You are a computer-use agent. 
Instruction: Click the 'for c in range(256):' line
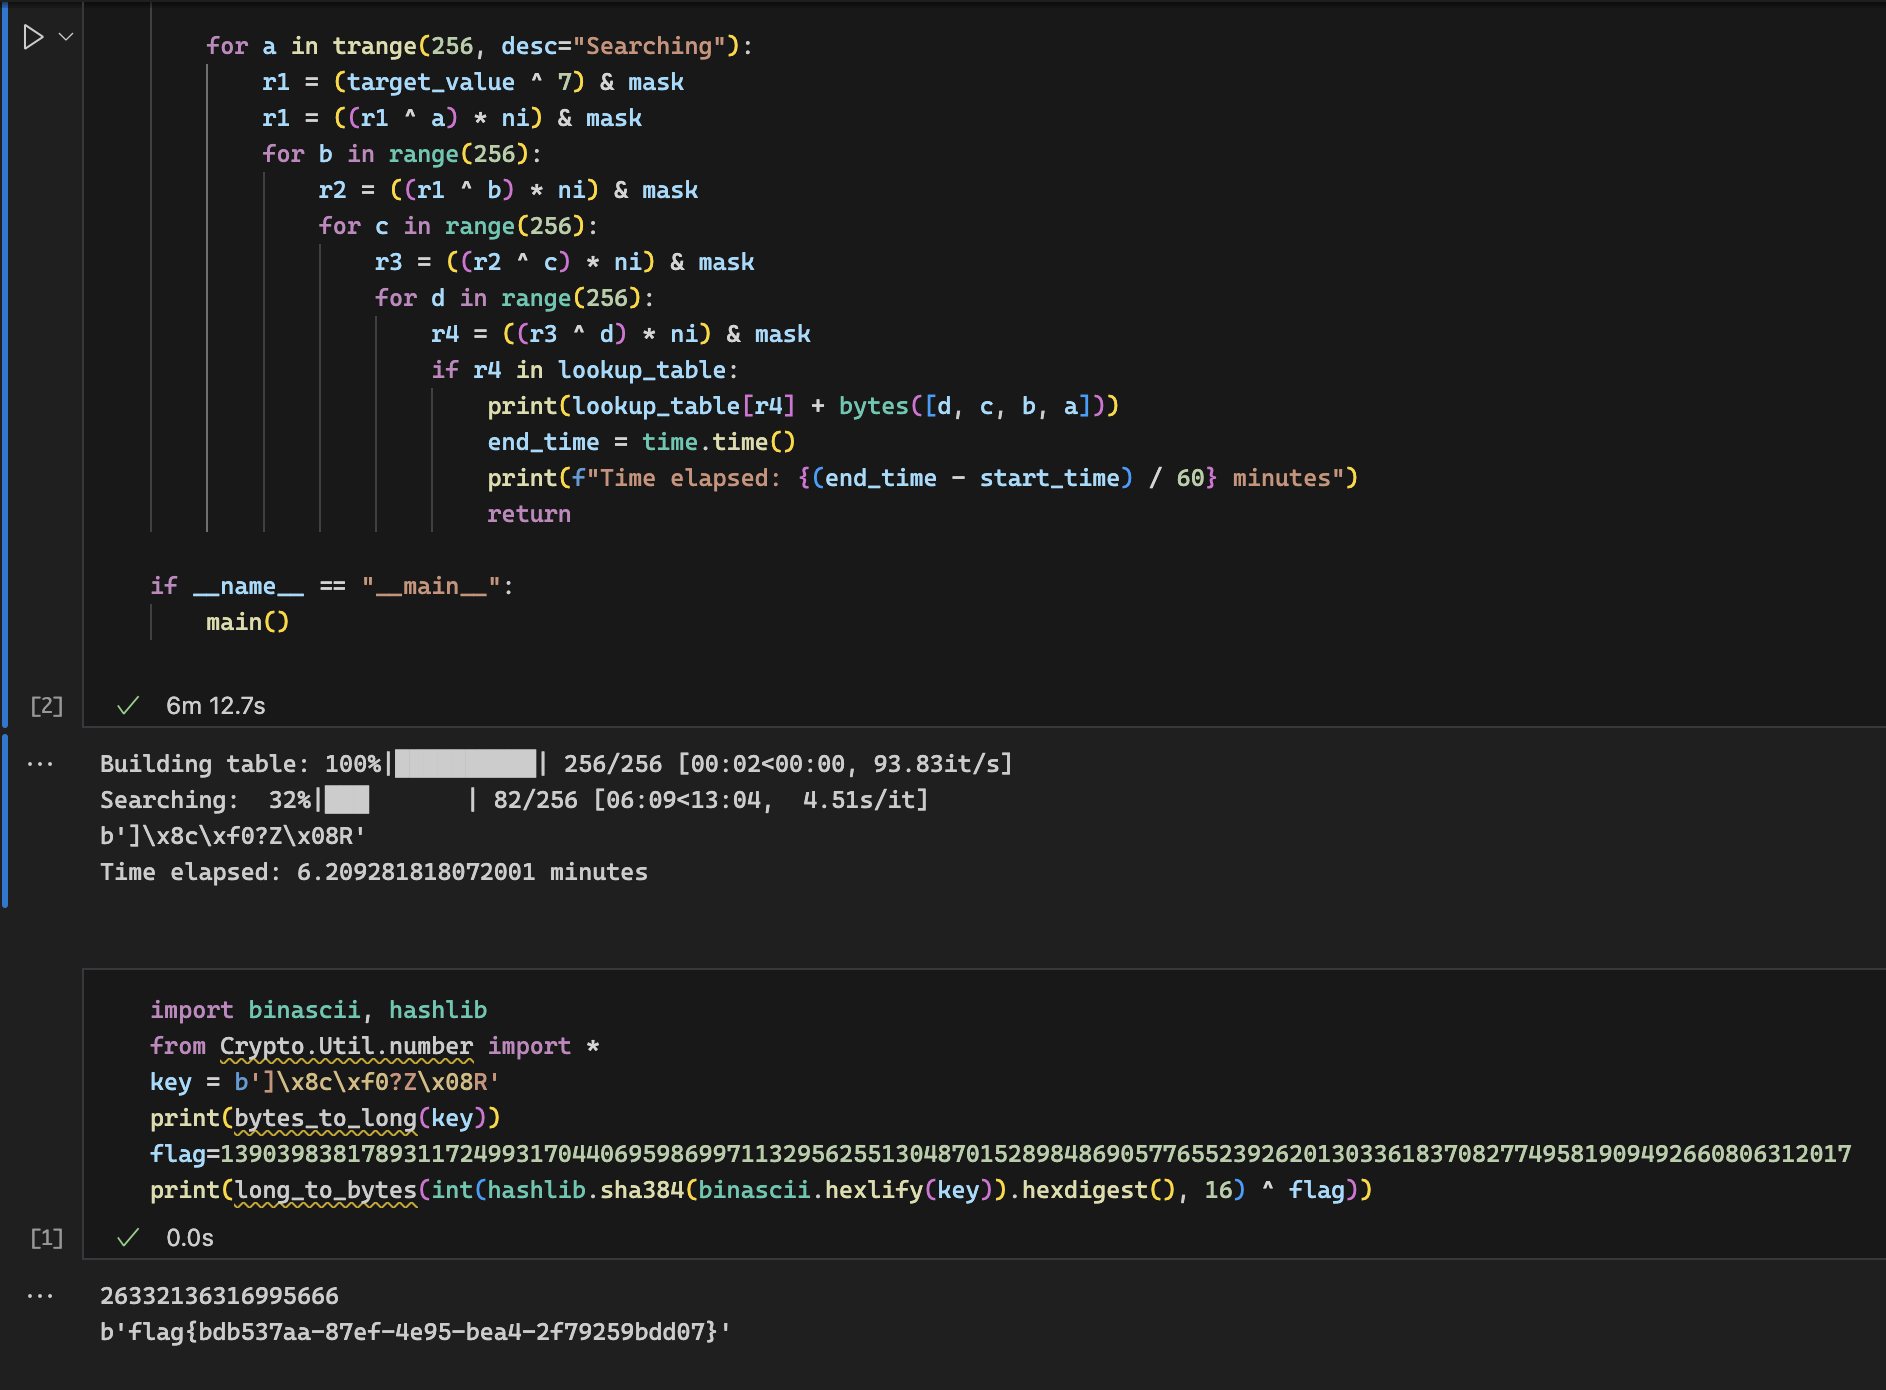458,226
